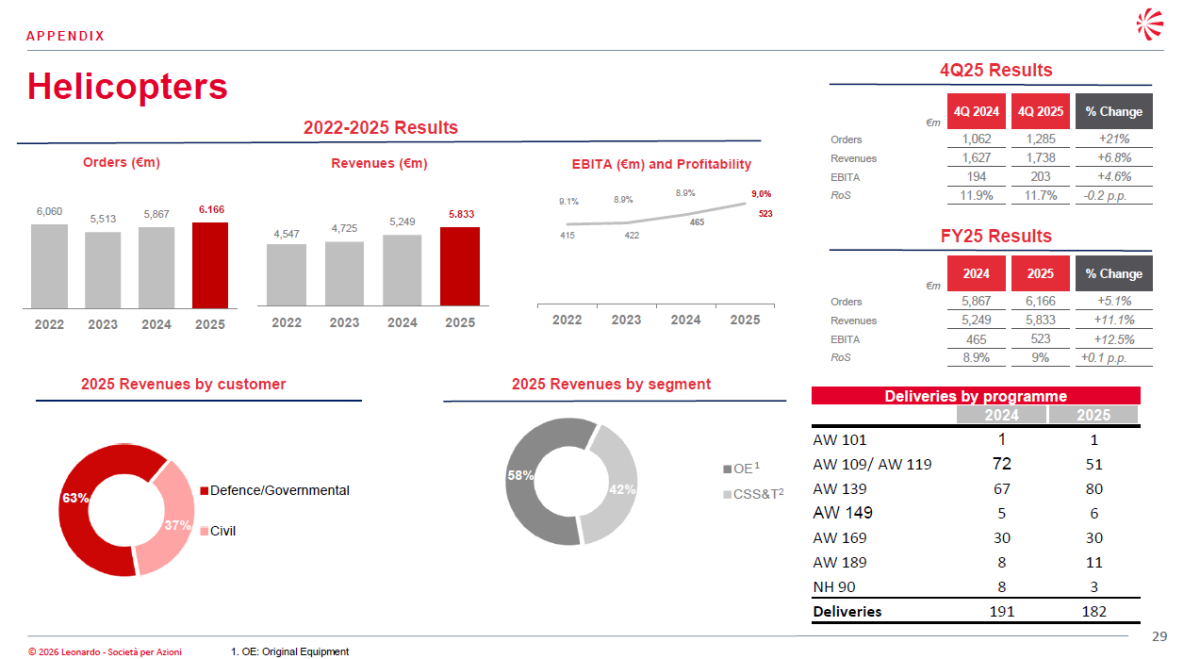Screen dimensions: 1200x659
Task: Select the red 2025 Orders bar
Action: pos(210,264)
